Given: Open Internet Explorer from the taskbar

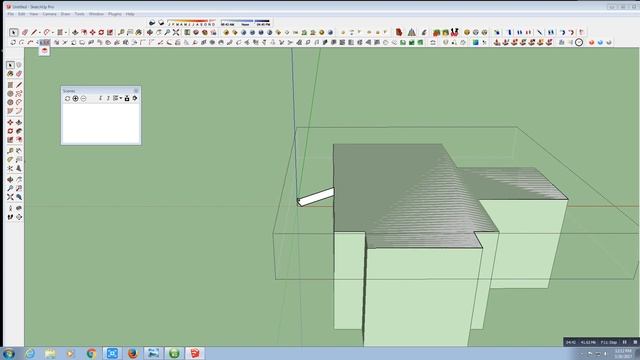Looking at the screenshot, I should (x=30, y=353).
